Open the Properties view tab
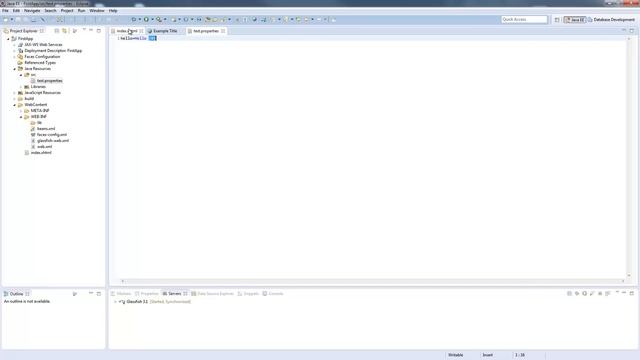Image resolution: width=640 pixels, height=360 pixels. point(147,294)
